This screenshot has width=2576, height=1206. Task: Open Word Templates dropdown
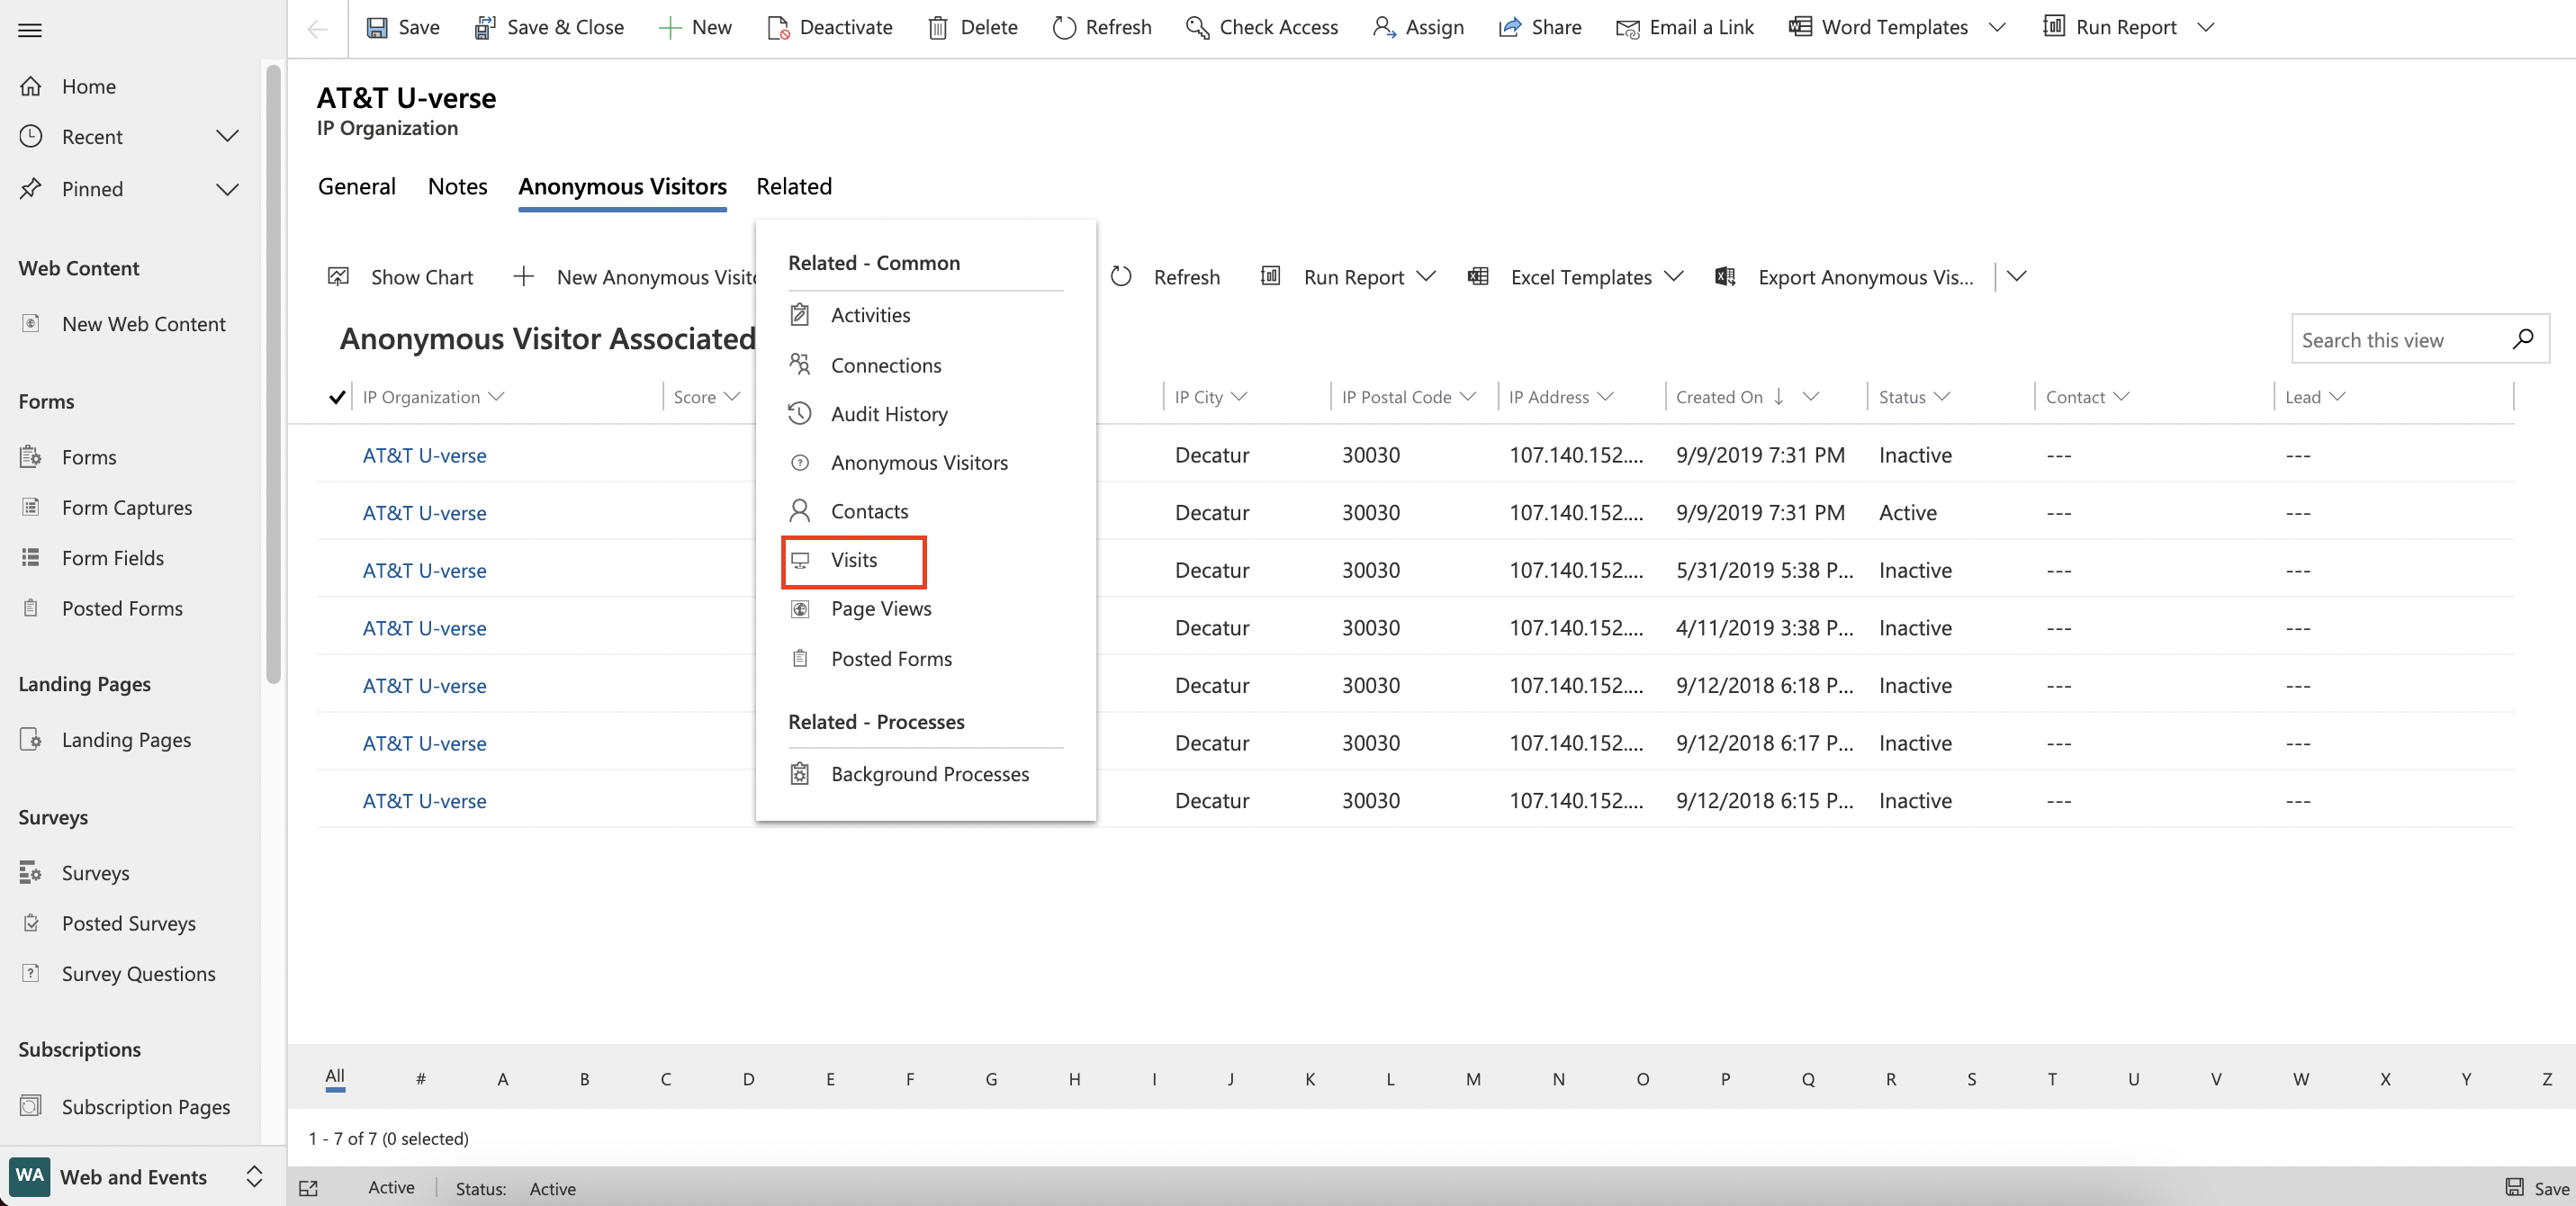tap(1997, 27)
